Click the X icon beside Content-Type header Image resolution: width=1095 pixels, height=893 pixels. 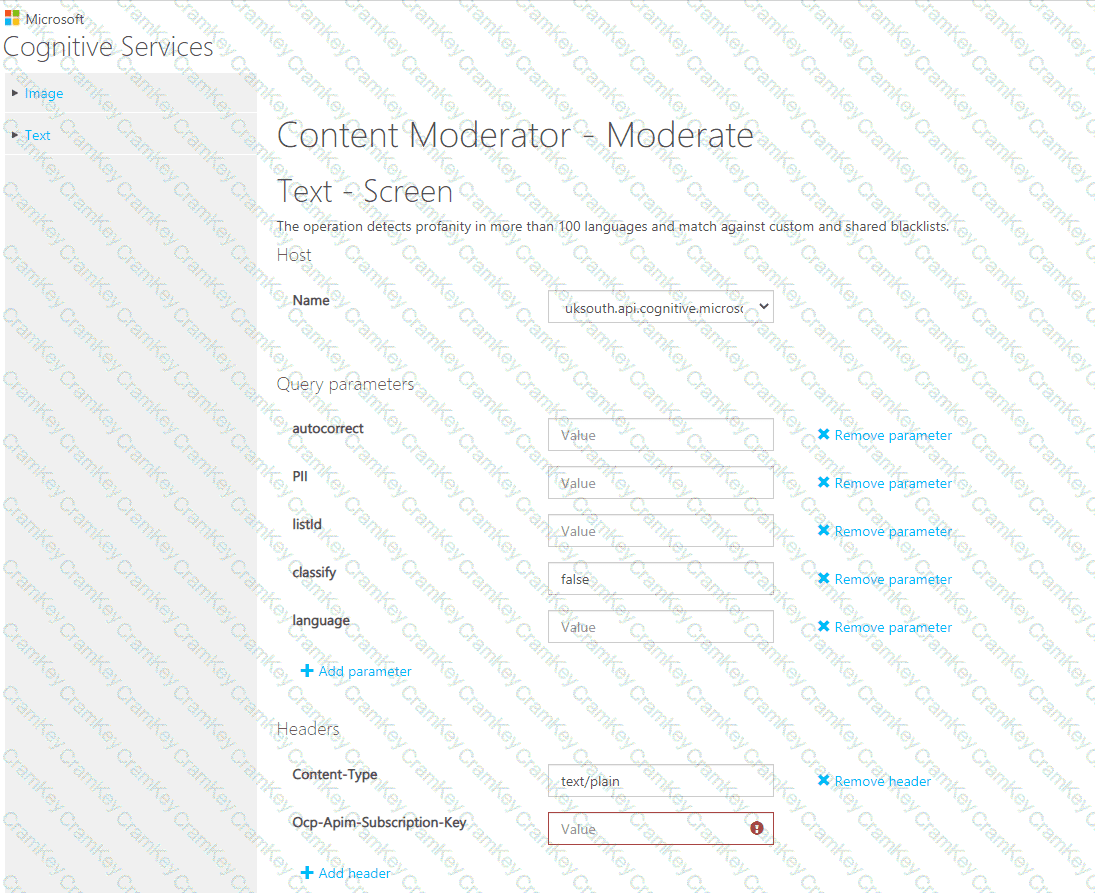824,781
